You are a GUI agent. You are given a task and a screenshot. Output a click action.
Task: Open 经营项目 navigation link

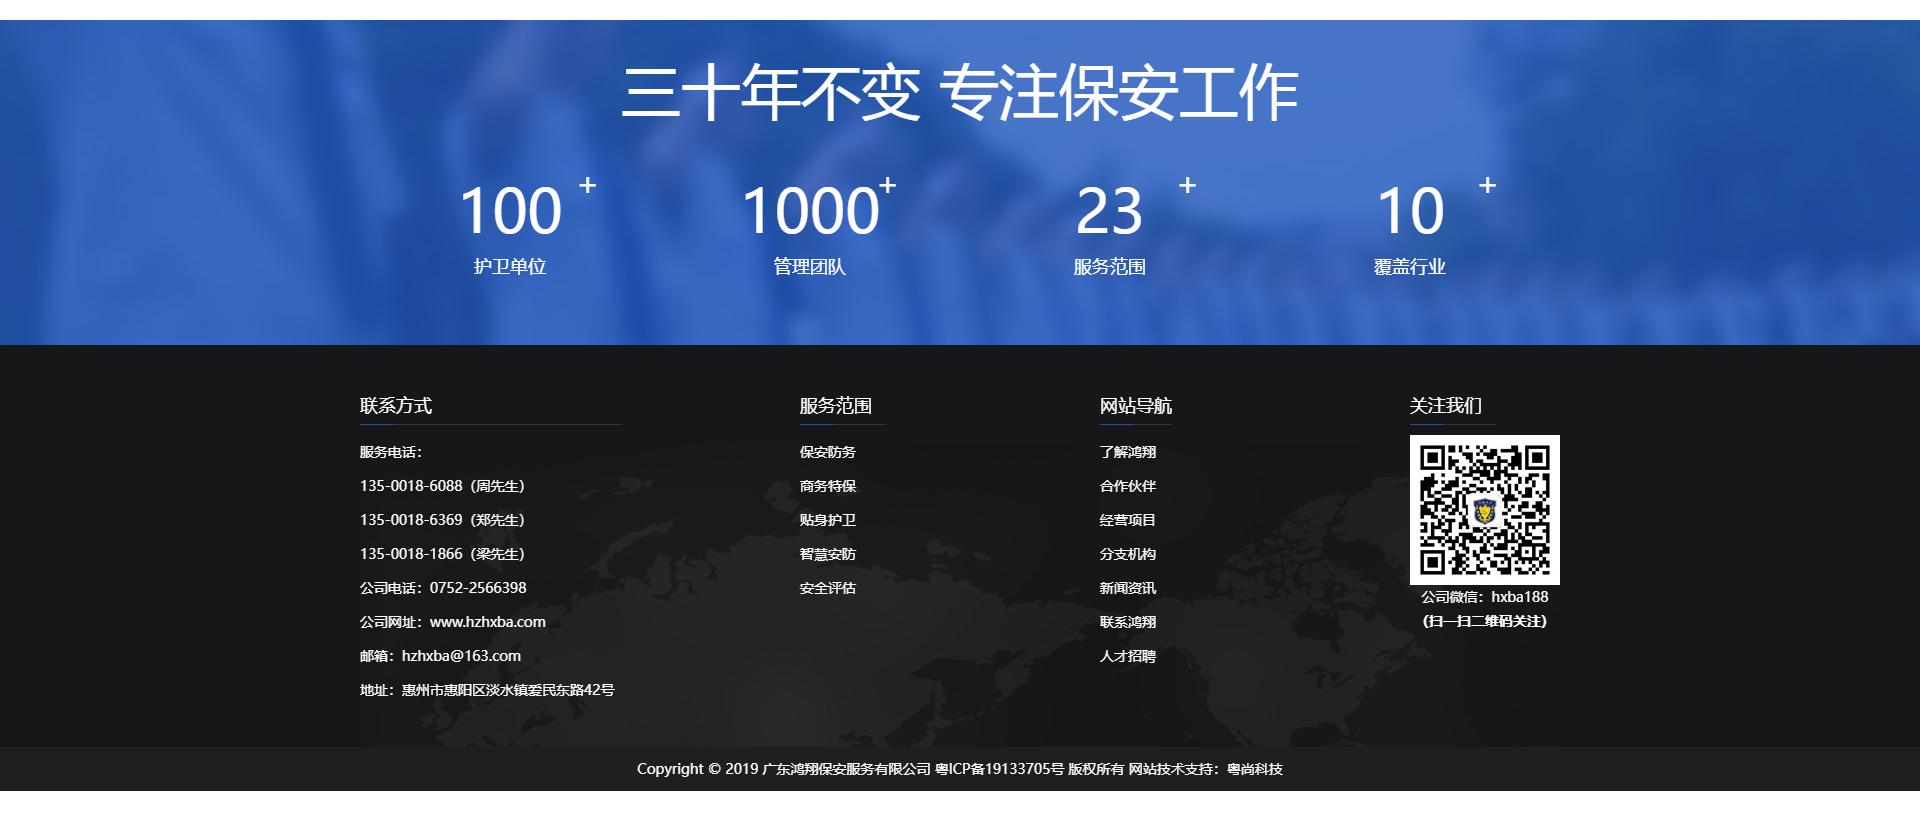[1127, 520]
